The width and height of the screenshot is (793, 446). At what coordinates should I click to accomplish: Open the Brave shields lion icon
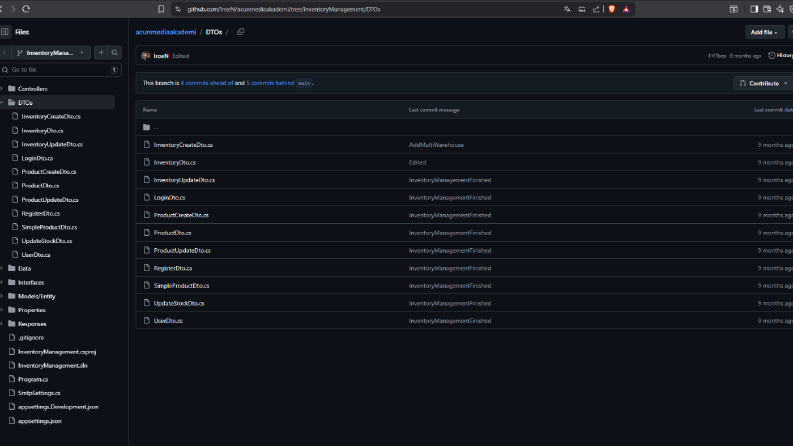pos(611,9)
